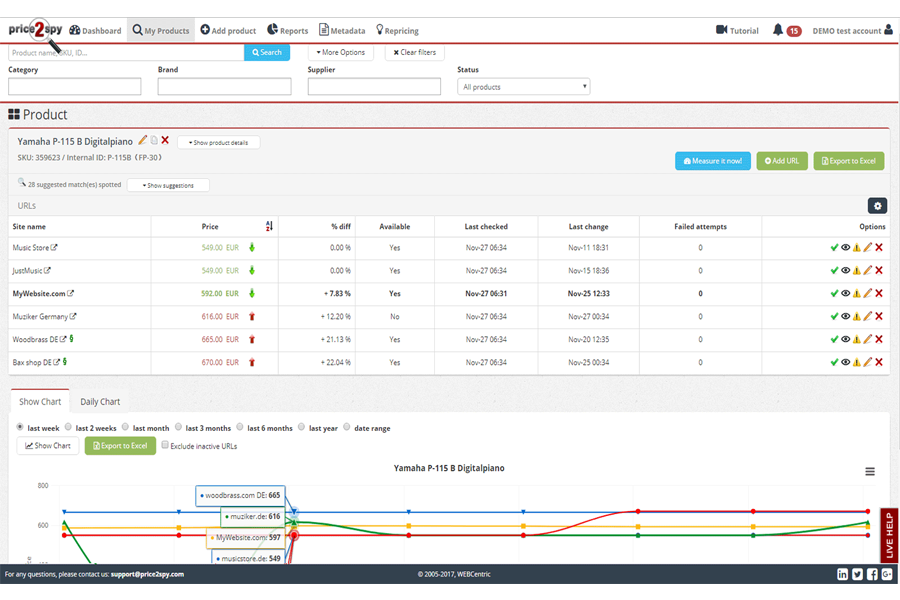
Task: Open the Status 'All products' dropdown
Action: (523, 87)
